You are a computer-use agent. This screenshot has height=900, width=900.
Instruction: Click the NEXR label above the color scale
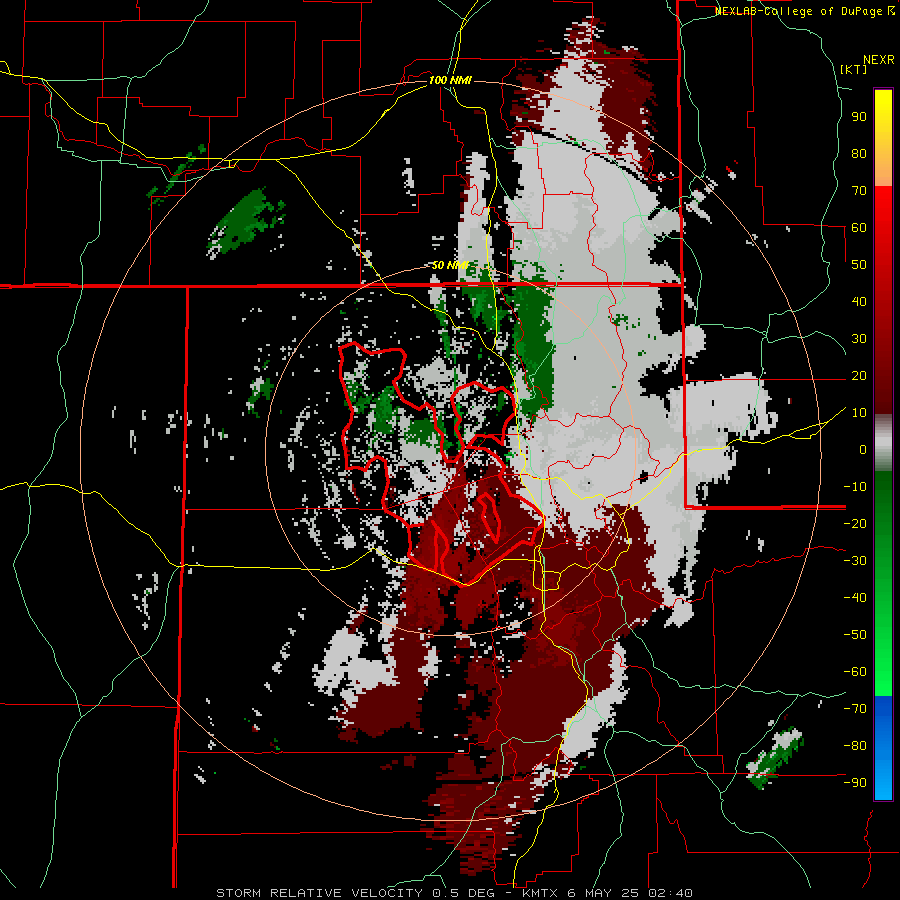coord(879,60)
